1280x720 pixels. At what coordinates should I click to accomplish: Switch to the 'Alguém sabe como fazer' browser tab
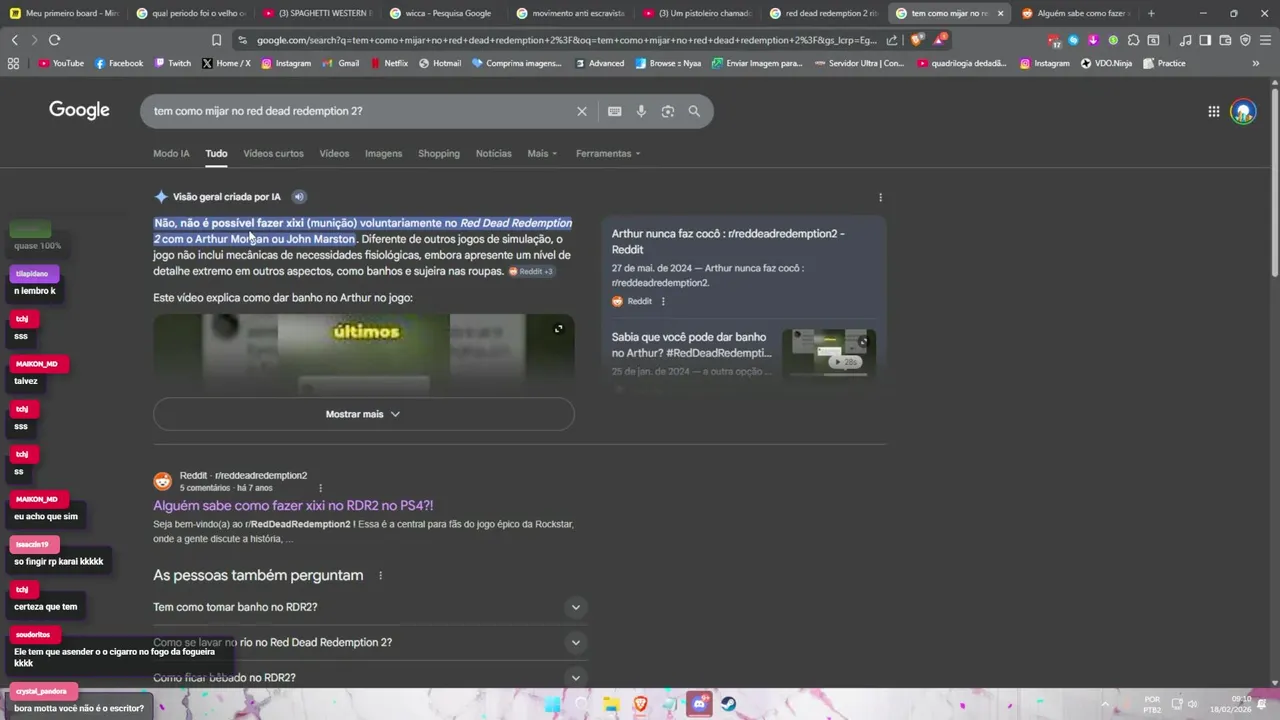1074,13
